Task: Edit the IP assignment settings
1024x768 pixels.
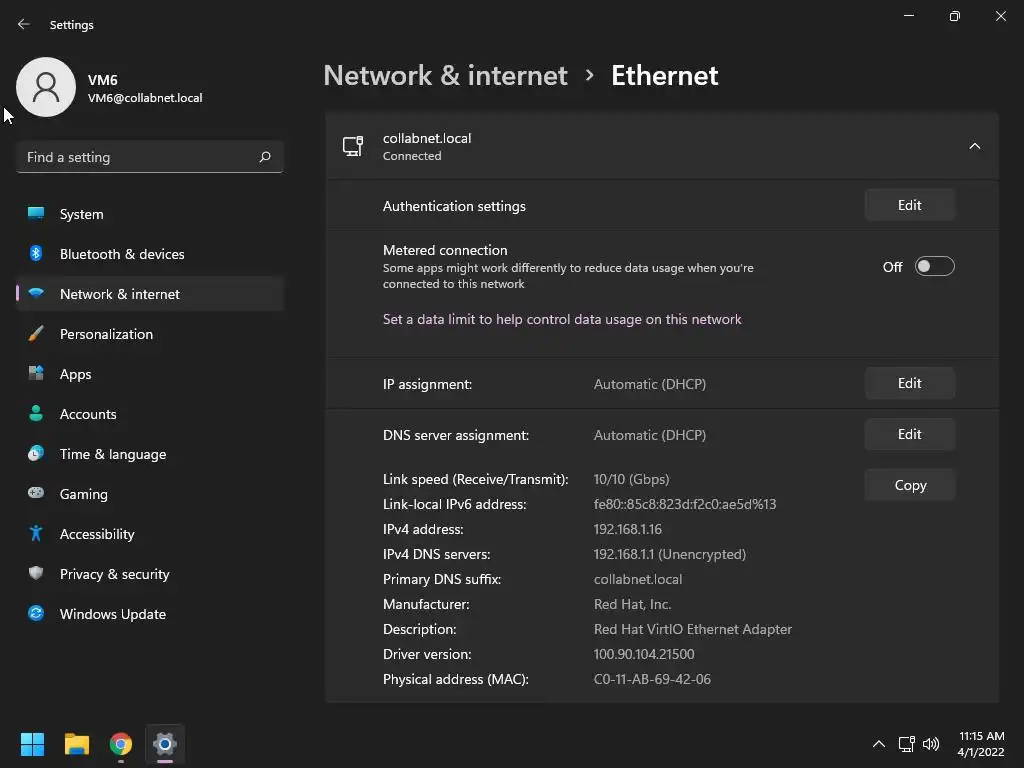Action: click(x=909, y=384)
